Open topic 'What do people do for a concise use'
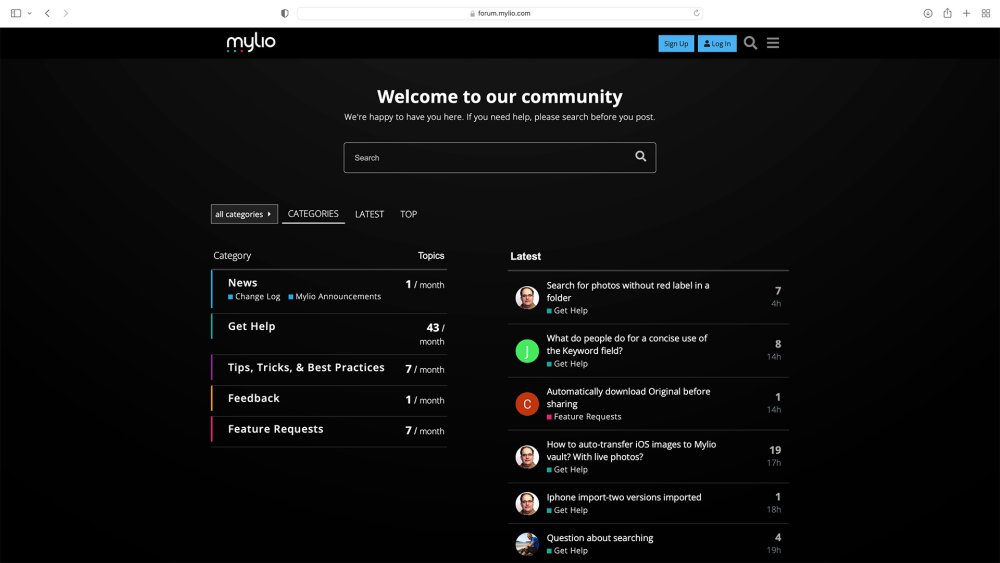This screenshot has width=1000, height=563. (x=626, y=344)
